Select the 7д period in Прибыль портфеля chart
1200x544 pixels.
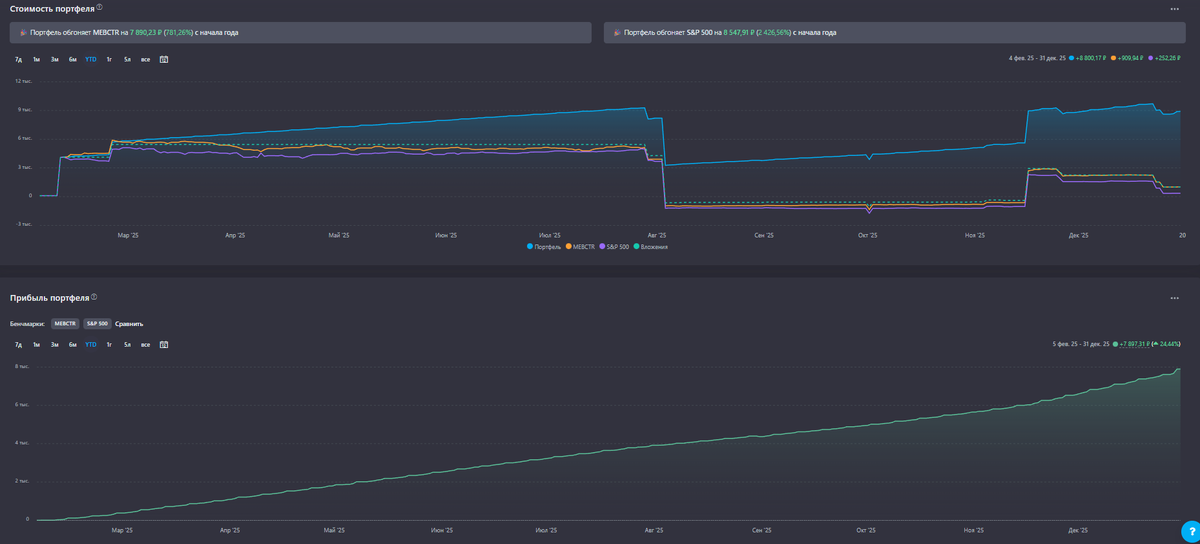(18, 344)
